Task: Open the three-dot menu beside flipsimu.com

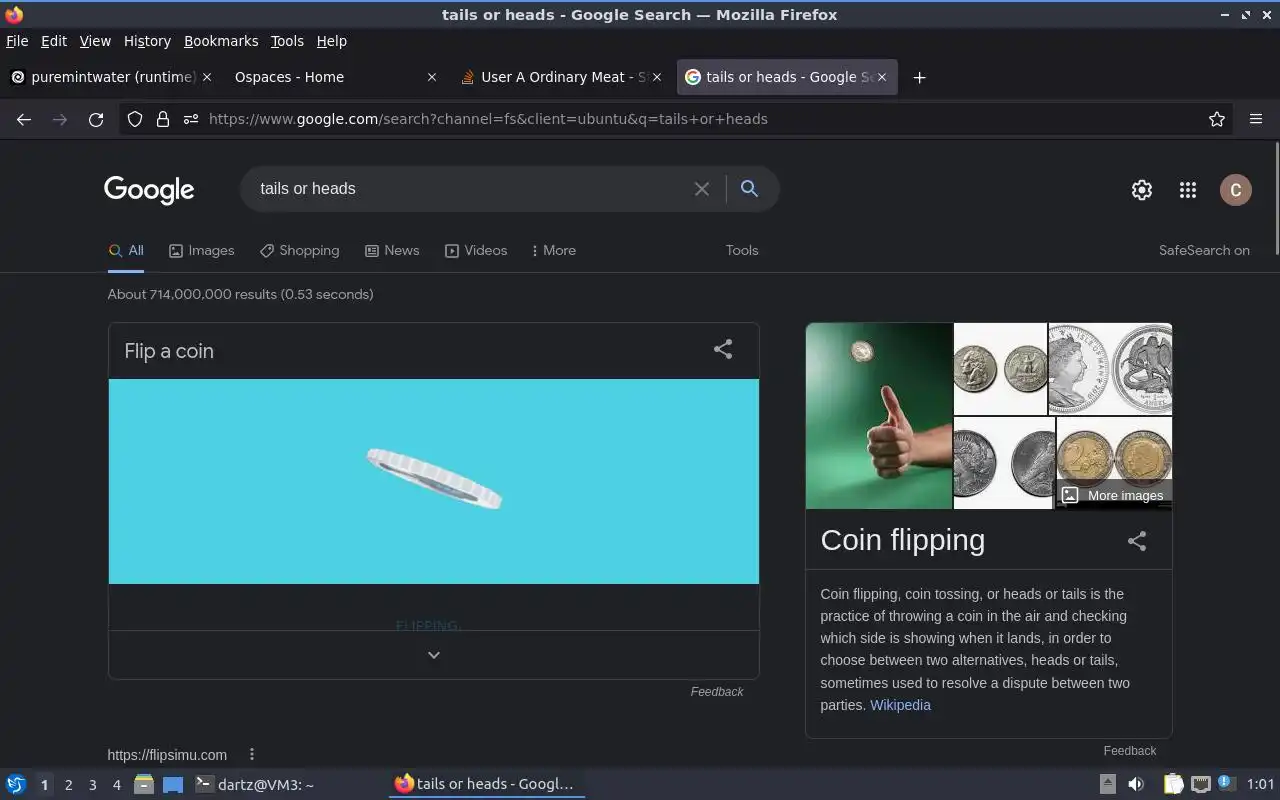Action: tap(252, 754)
